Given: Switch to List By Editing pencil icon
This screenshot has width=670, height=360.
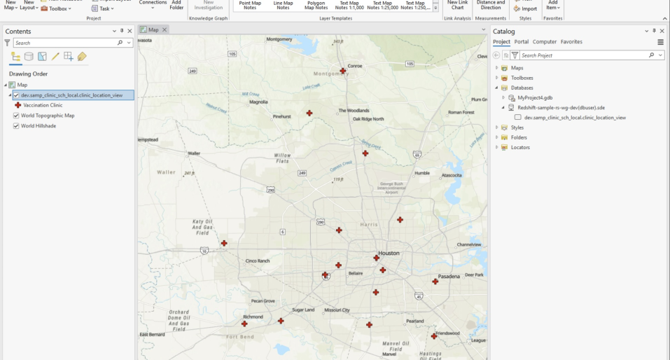Looking at the screenshot, I should pyautogui.click(x=55, y=57).
